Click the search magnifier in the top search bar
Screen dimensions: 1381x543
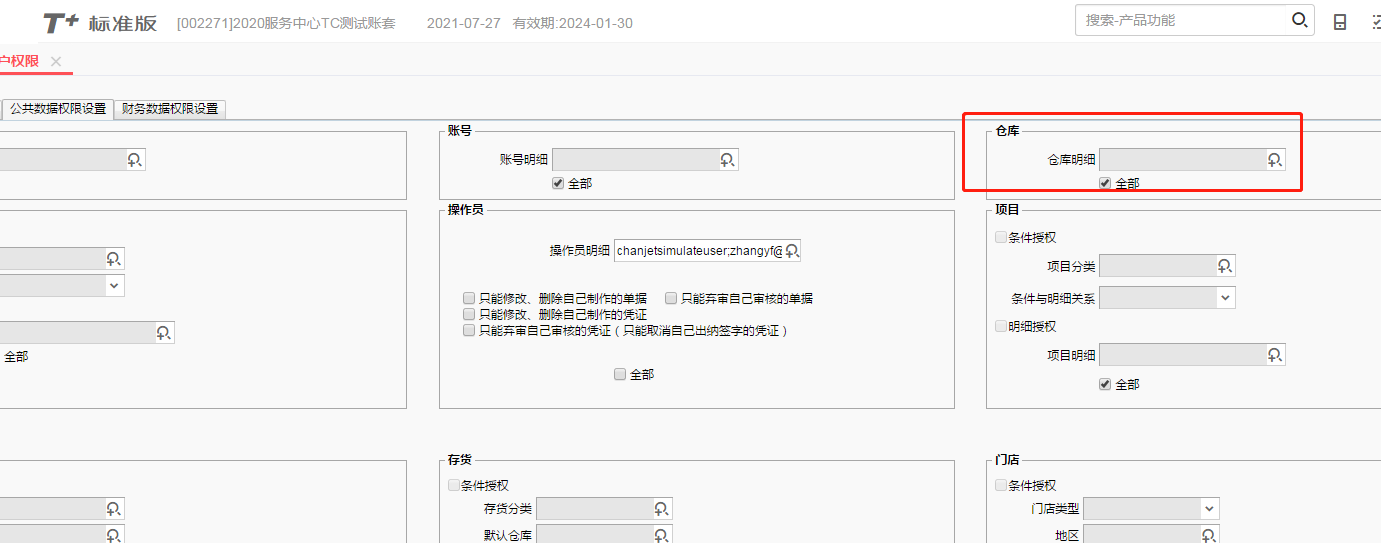1299,20
